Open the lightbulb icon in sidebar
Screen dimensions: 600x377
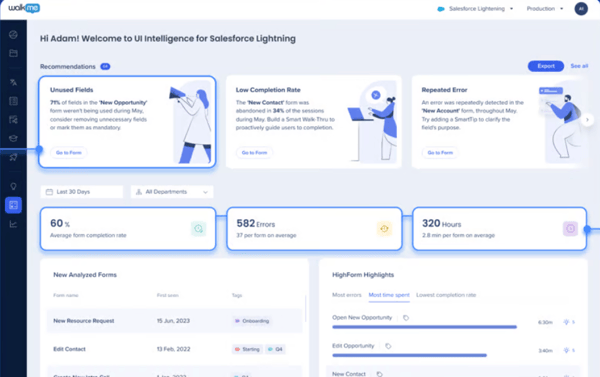(x=13, y=186)
